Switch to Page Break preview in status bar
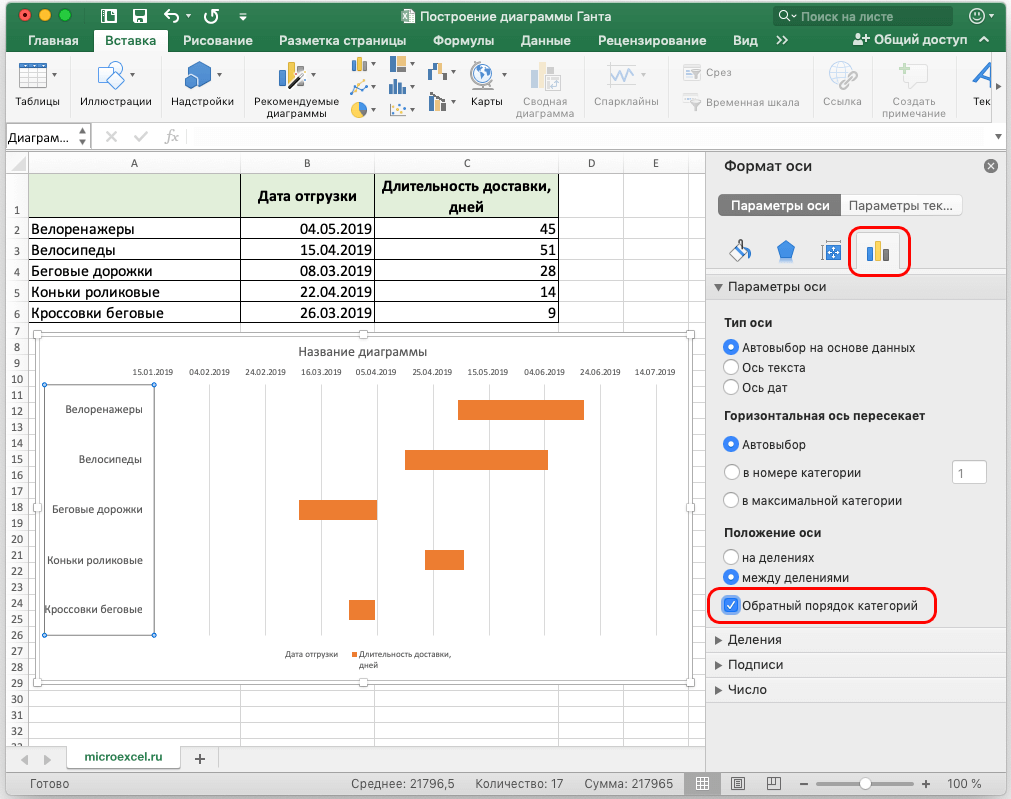This screenshot has height=799, width=1011. (x=774, y=784)
